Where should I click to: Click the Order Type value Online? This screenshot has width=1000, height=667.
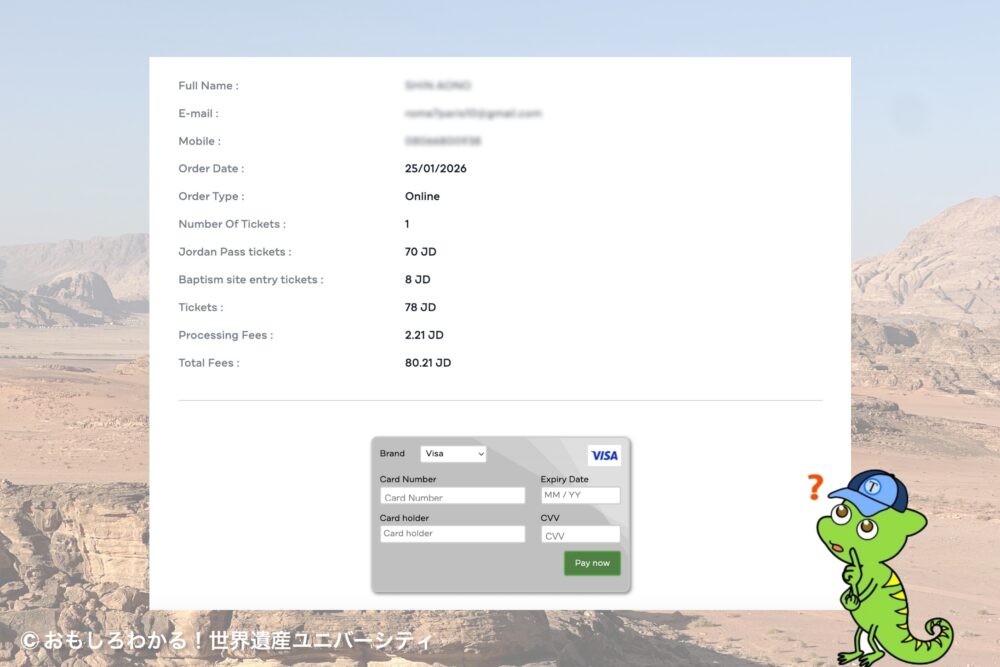(x=422, y=197)
